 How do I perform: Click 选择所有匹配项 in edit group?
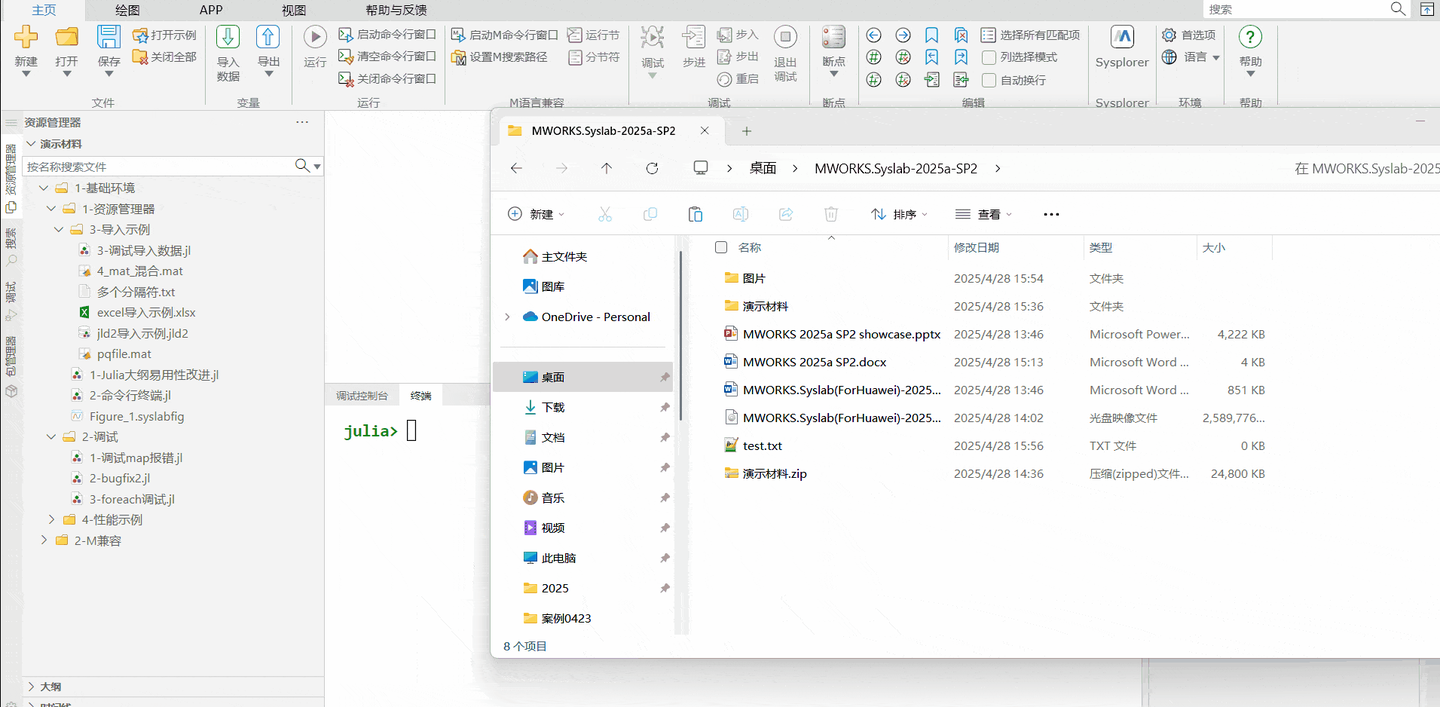pos(1031,35)
